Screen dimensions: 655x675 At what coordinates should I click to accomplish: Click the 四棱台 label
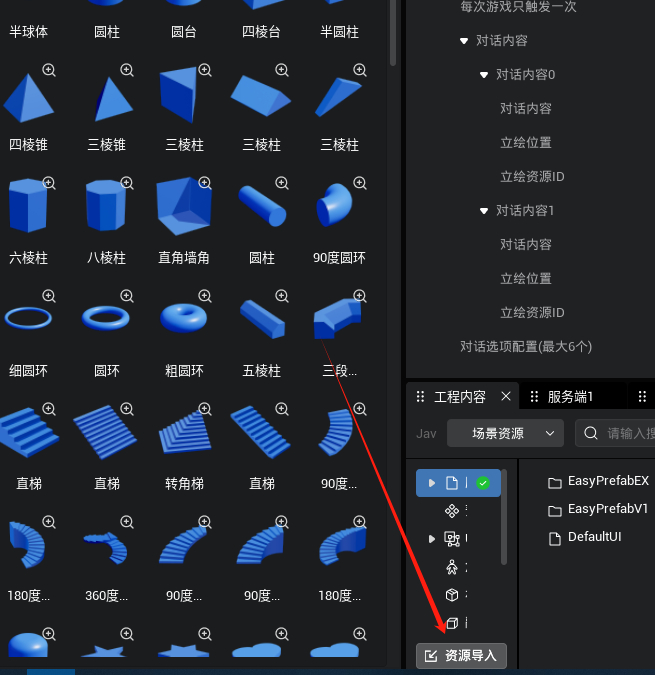261,32
